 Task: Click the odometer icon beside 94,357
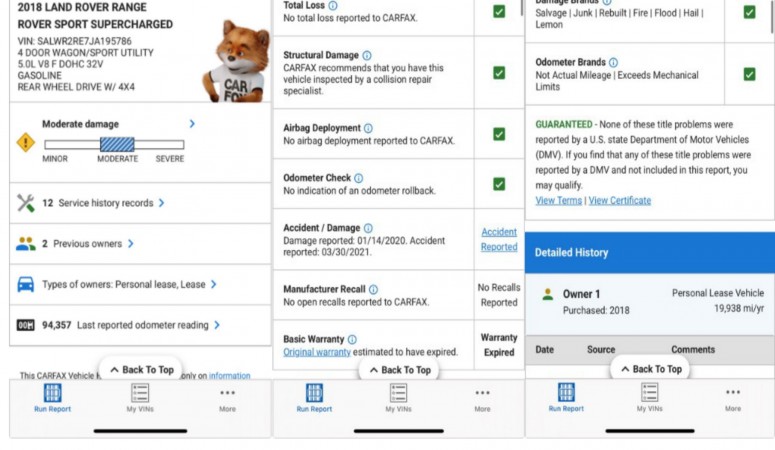[26, 325]
